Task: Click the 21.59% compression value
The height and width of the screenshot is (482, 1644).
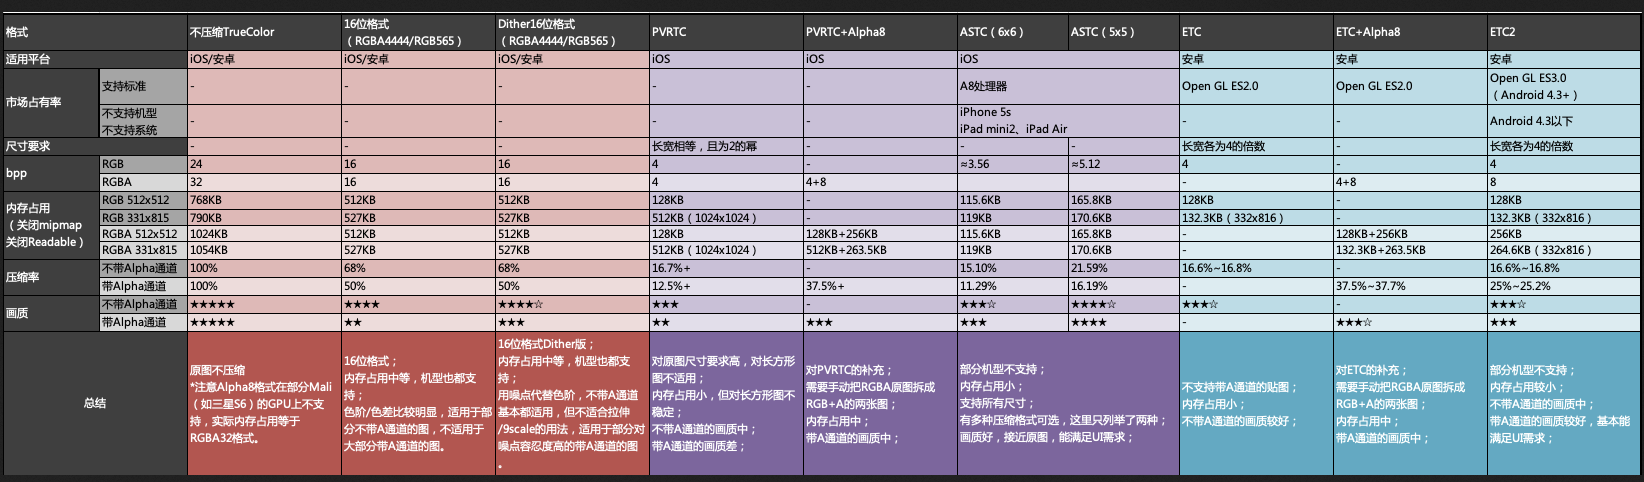Action: pyautogui.click(x=1123, y=268)
